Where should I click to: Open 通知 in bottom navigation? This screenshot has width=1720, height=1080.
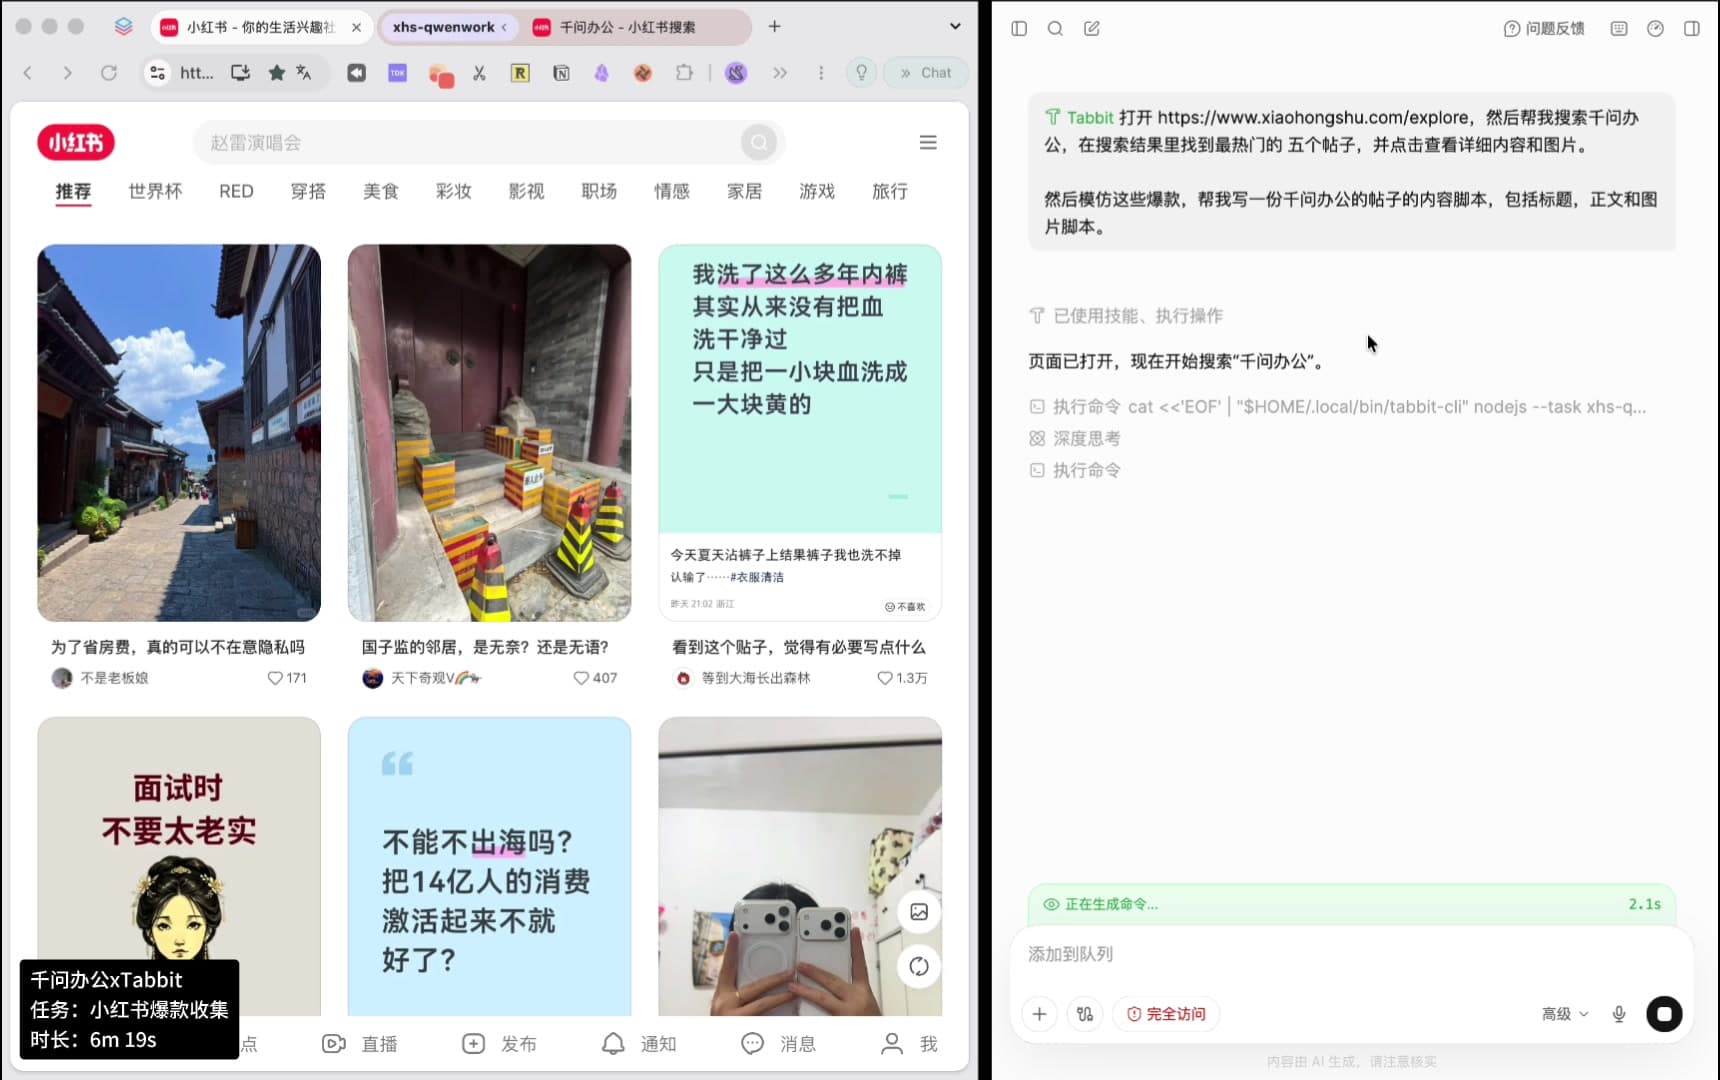(x=639, y=1044)
